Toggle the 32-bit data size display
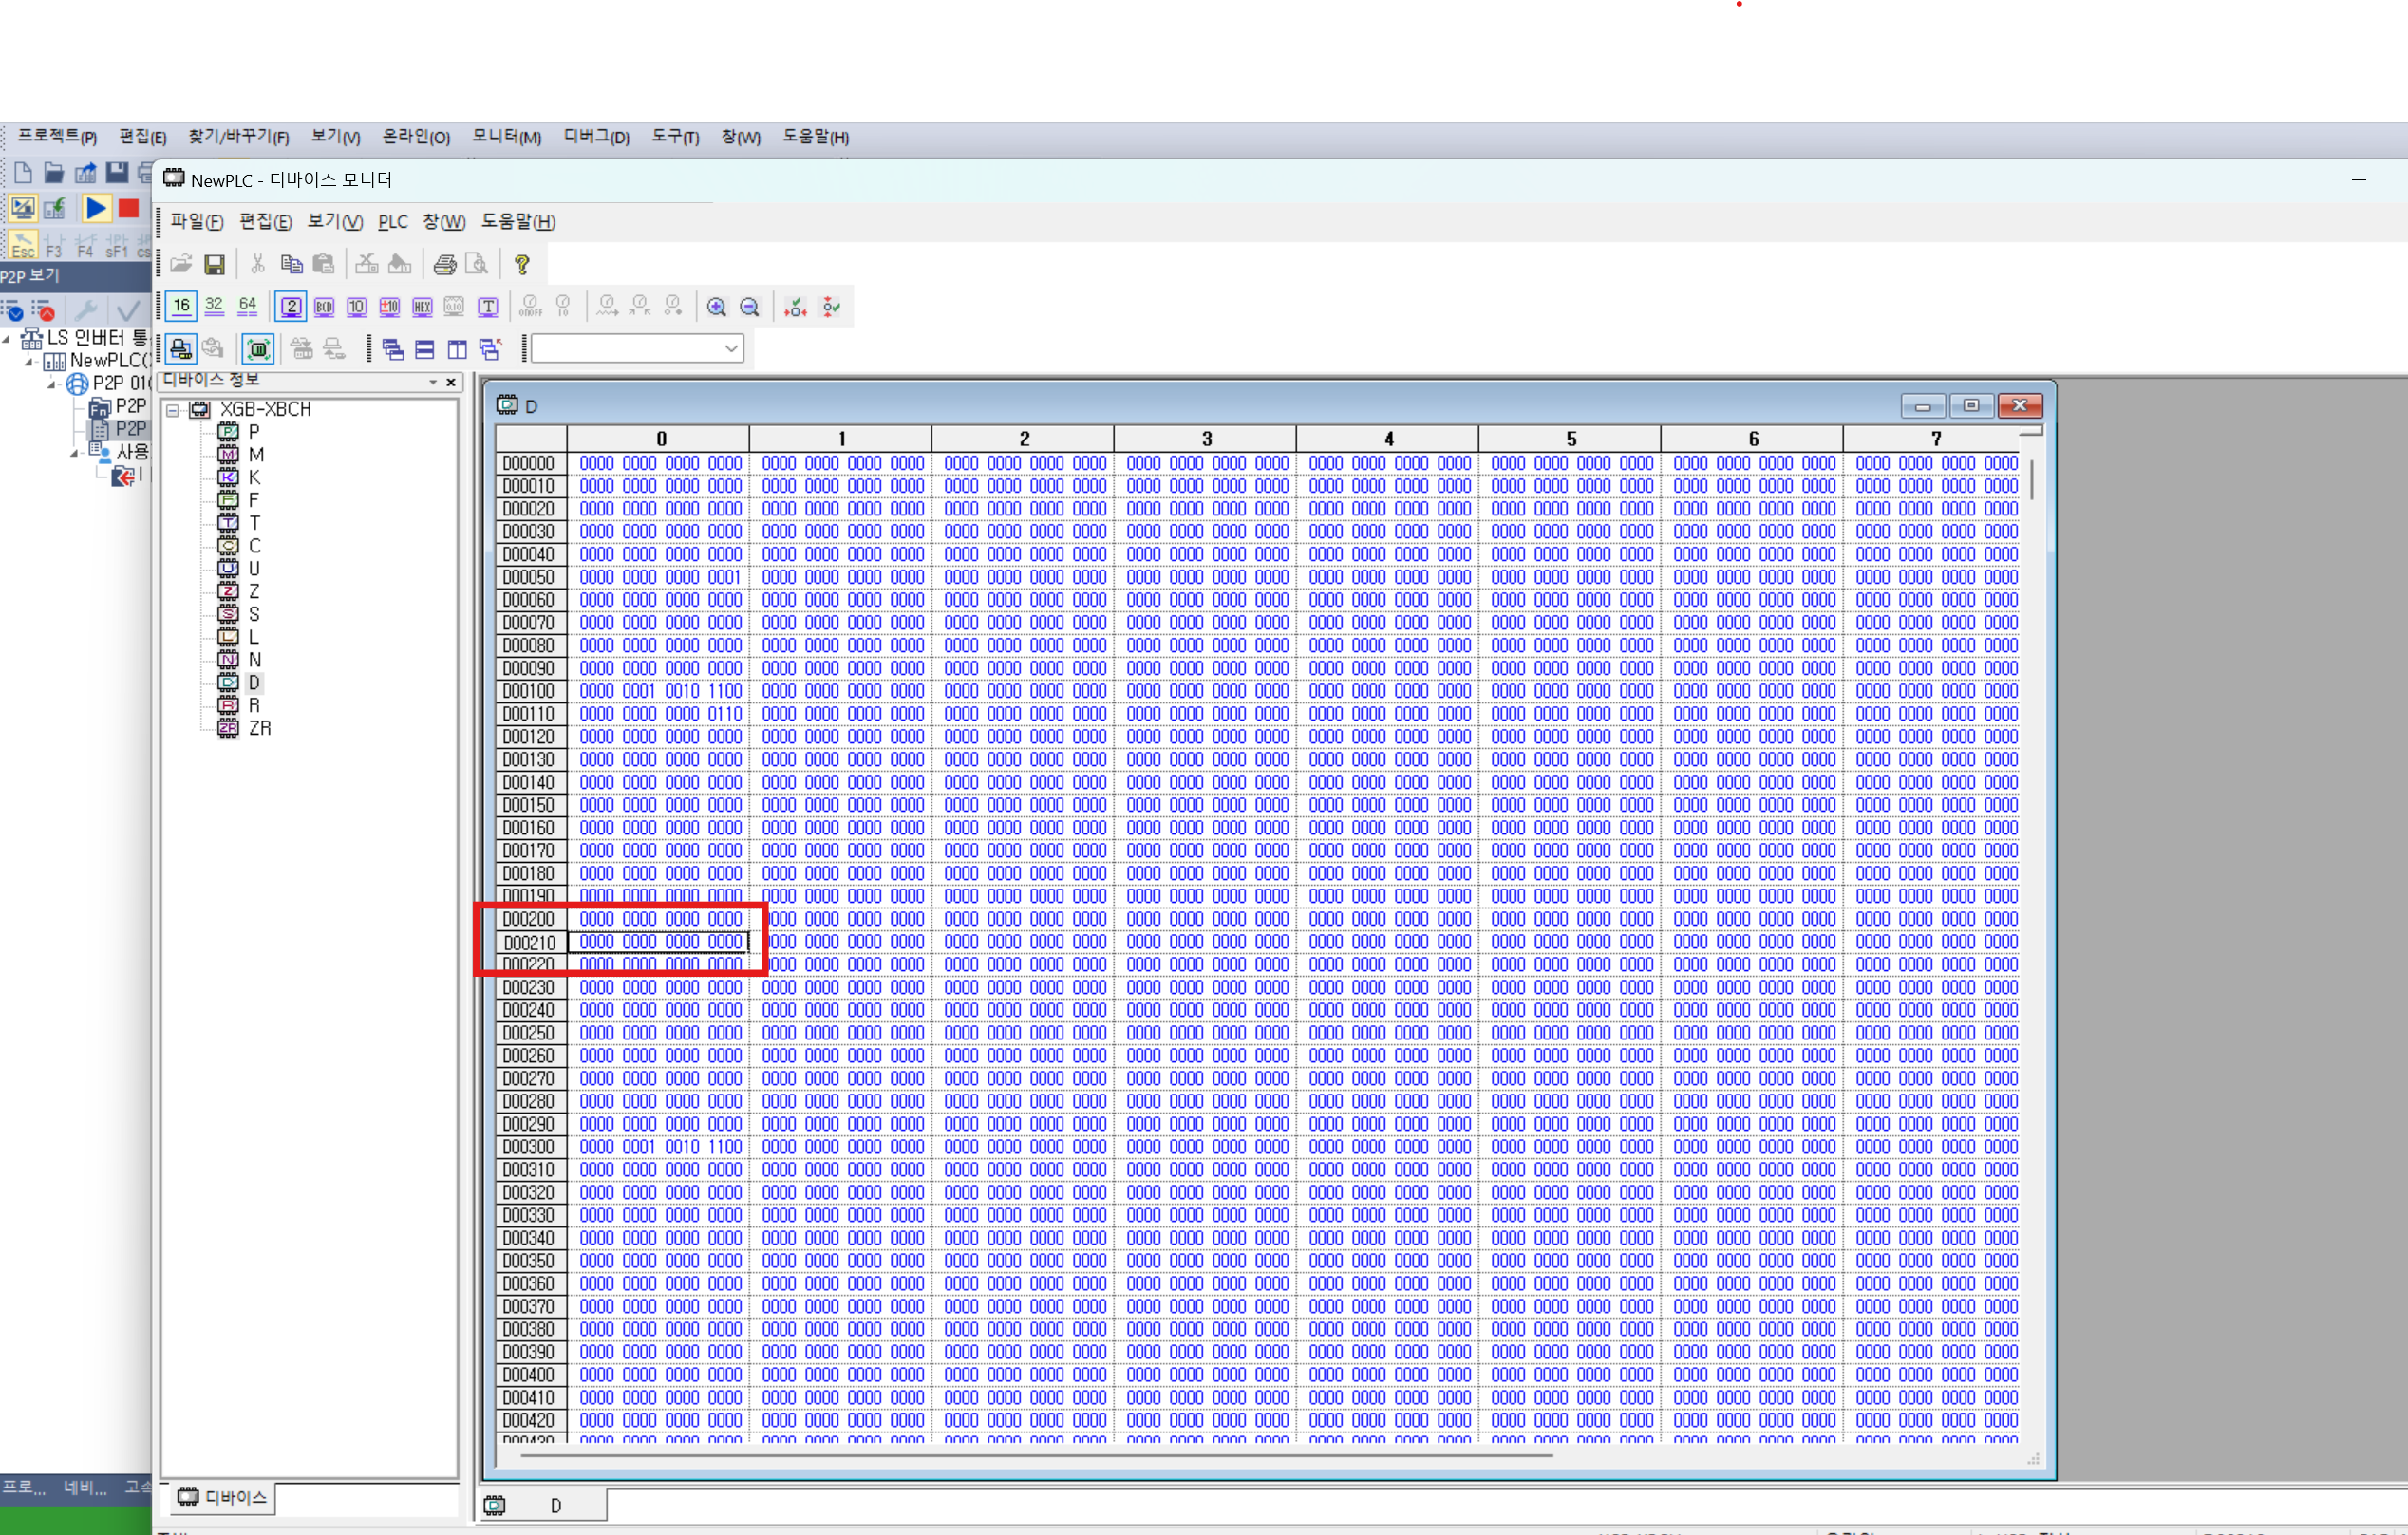This screenshot has height=1535, width=2408. tap(214, 306)
